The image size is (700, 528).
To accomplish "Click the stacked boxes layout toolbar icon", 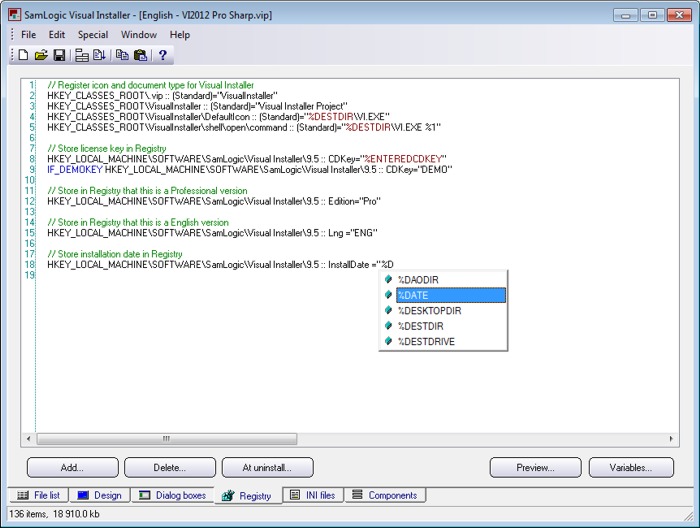I will click(82, 55).
